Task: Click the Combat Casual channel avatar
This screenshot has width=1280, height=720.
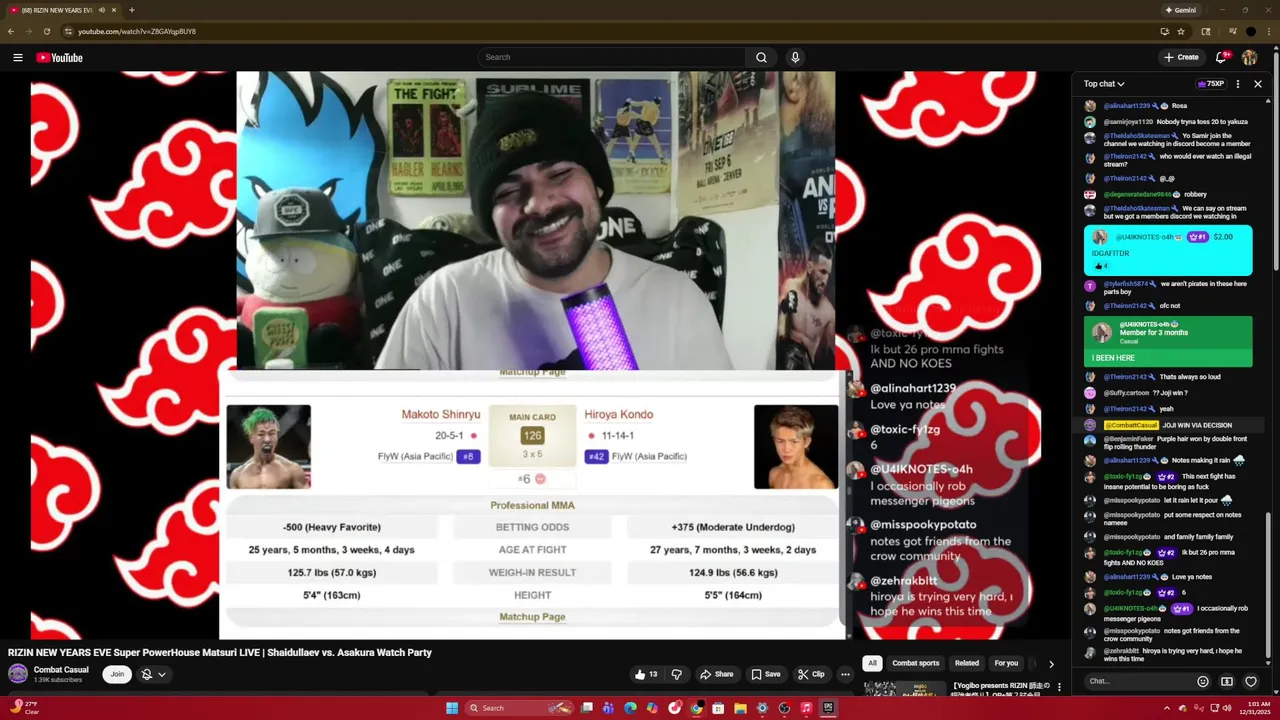Action: click(x=18, y=674)
